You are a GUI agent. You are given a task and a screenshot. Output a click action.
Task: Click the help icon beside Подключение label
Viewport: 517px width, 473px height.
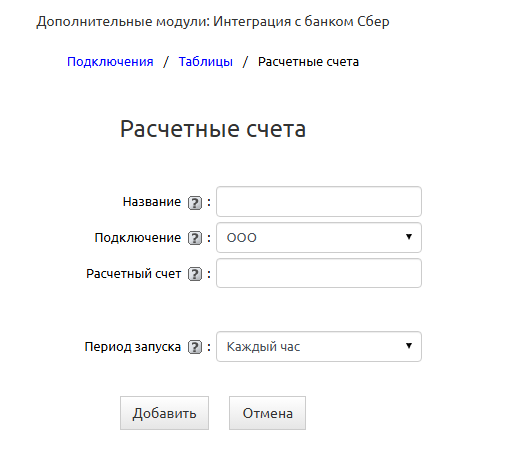[x=195, y=238]
